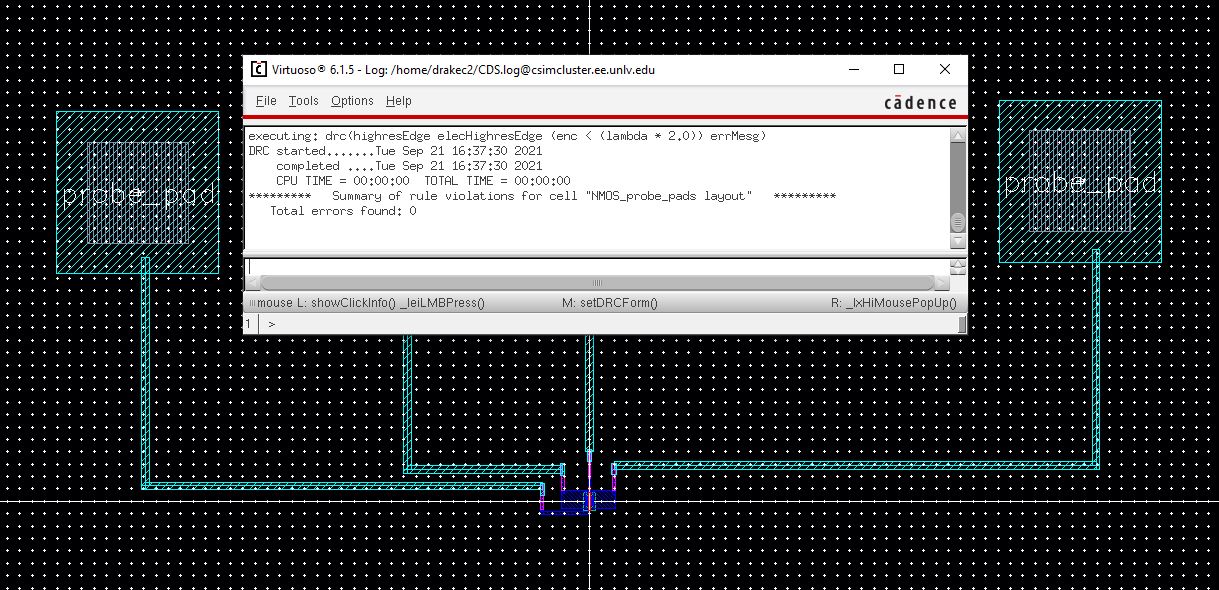Click the 'Summary of rule violations' log line
Screen dimensions: 1219x590
[542, 196]
